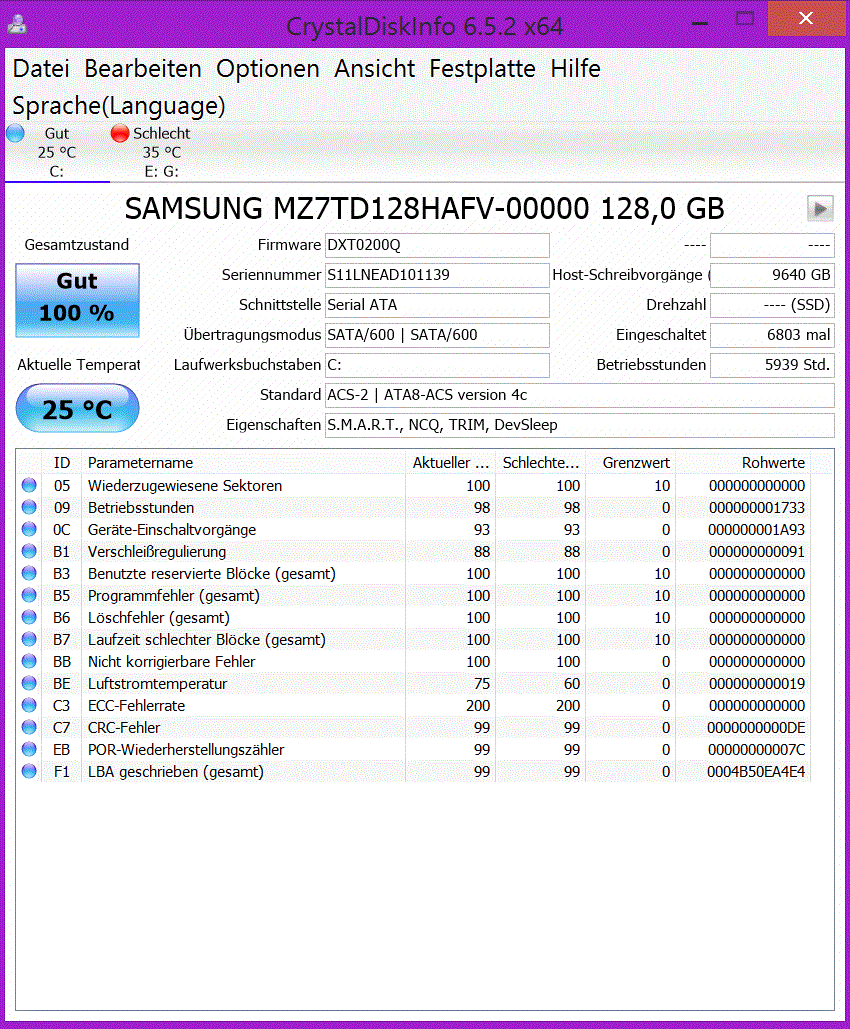This screenshot has width=850, height=1029.
Task: Click status orb of Nicht korrigierbare Fehler row
Action: 29,661
